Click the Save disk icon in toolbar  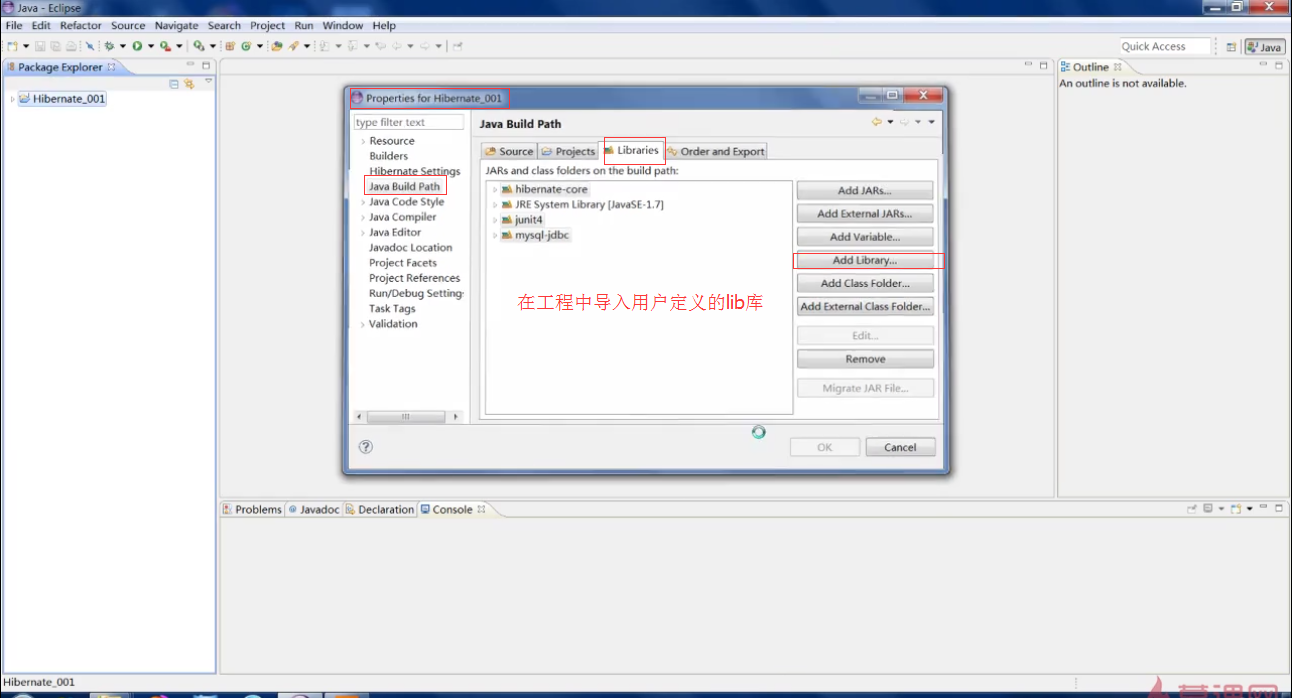click(40, 46)
